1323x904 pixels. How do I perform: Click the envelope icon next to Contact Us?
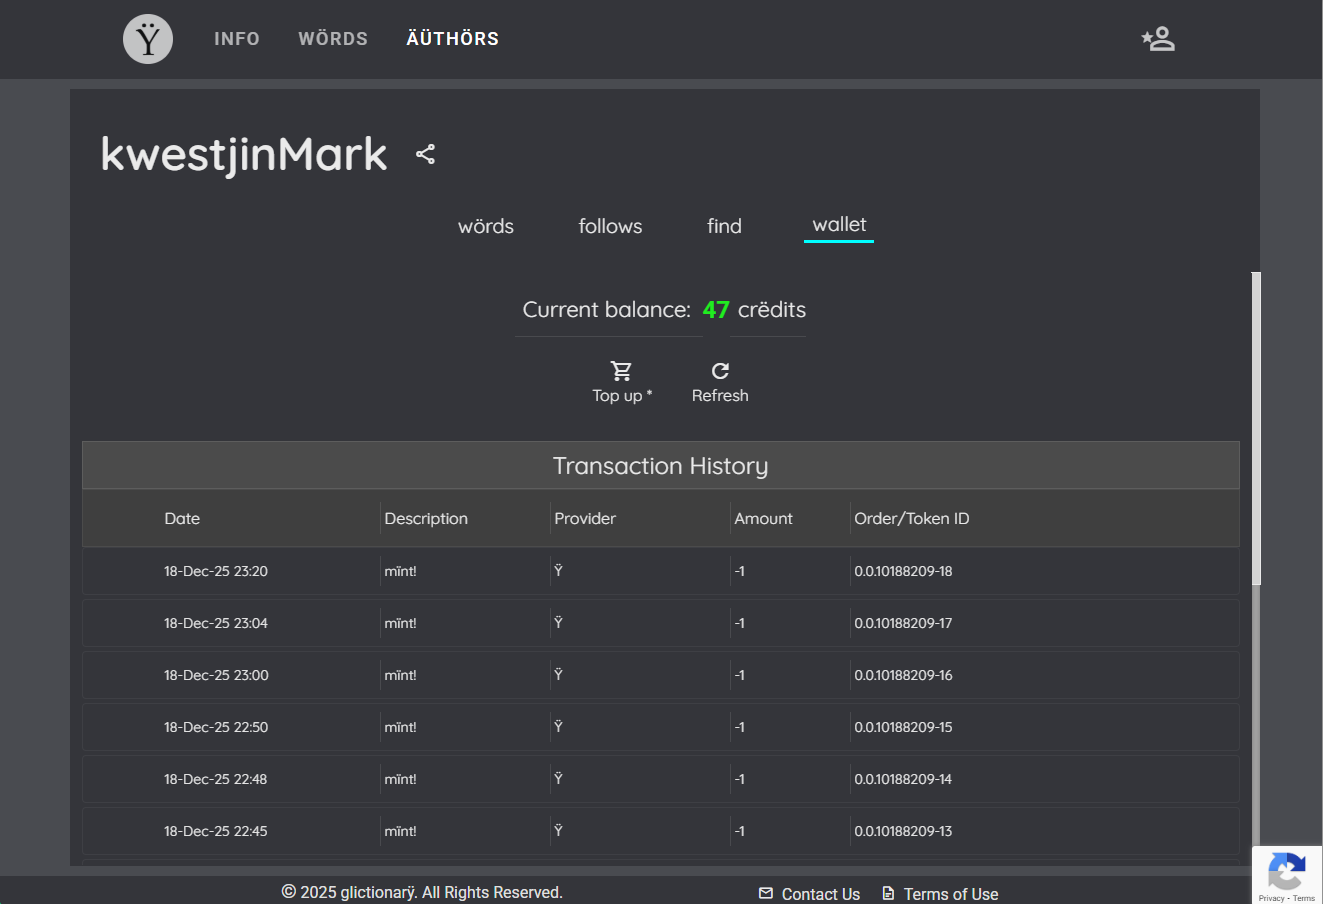click(x=766, y=893)
